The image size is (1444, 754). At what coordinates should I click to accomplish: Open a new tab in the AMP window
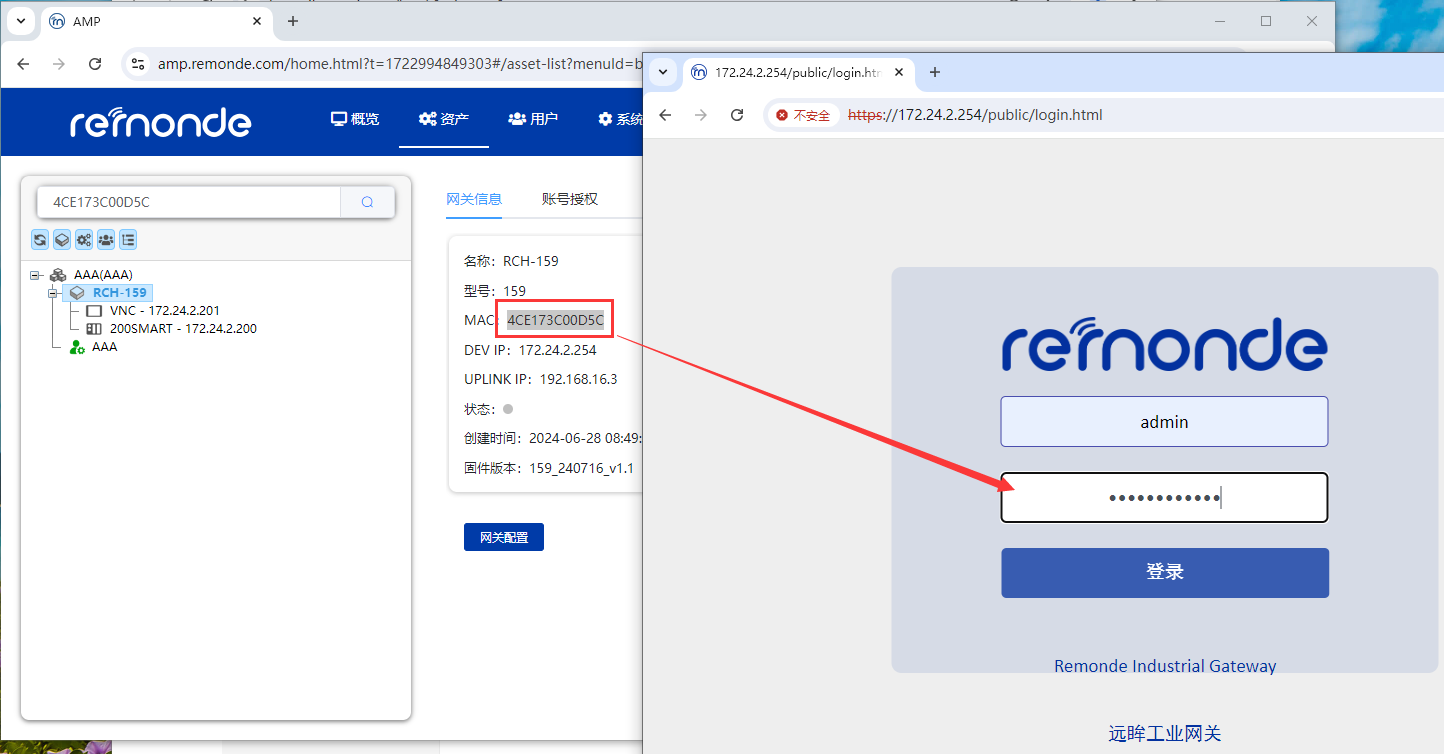pos(292,21)
